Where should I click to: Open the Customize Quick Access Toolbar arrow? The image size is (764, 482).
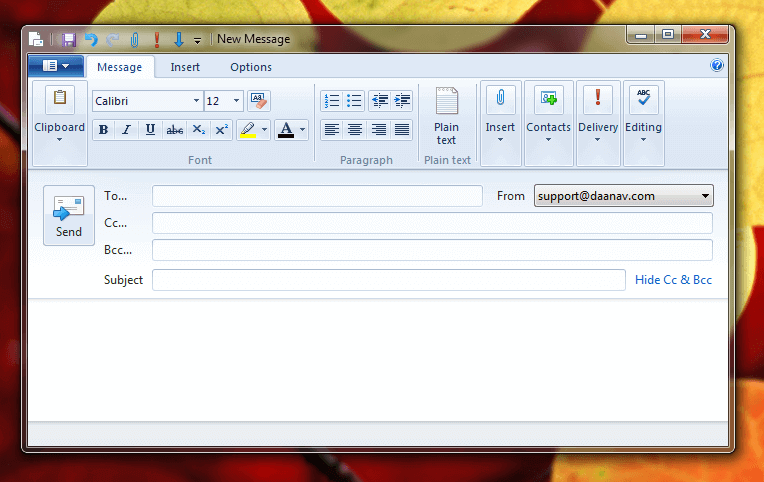coord(197,41)
